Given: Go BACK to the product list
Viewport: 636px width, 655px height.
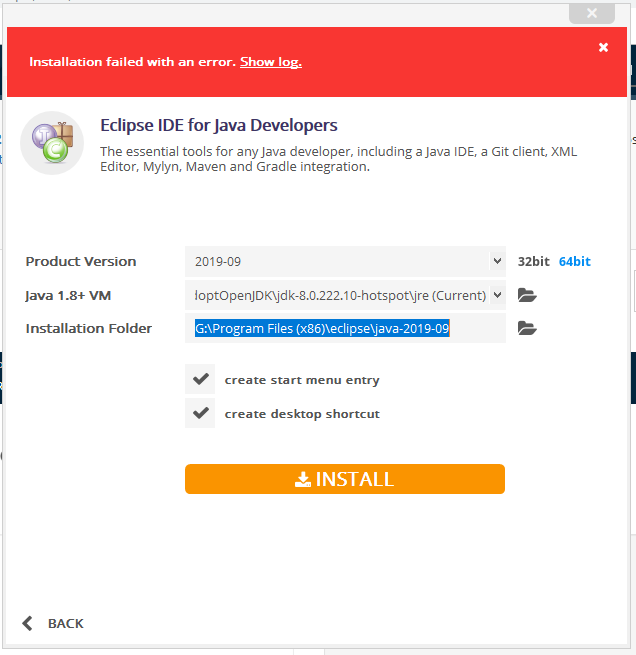Looking at the screenshot, I should (x=53, y=623).
